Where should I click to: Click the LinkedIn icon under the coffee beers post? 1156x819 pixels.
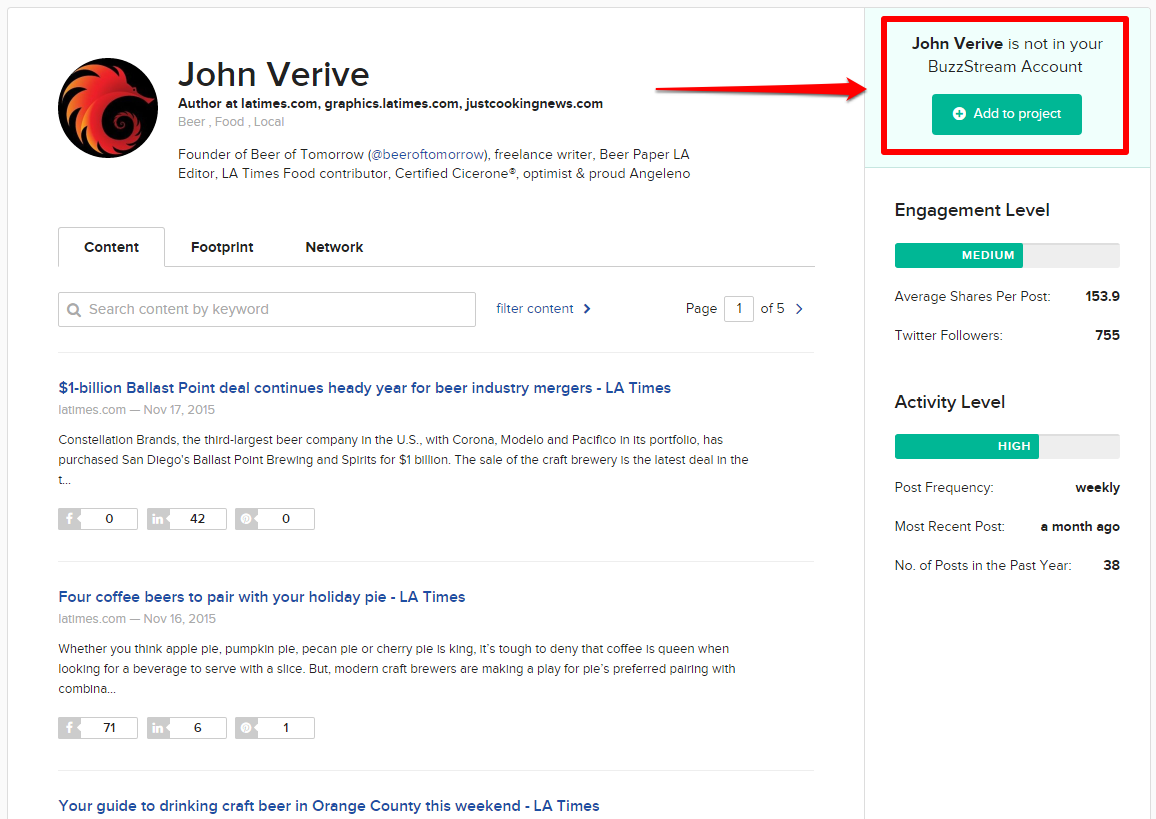(x=157, y=727)
